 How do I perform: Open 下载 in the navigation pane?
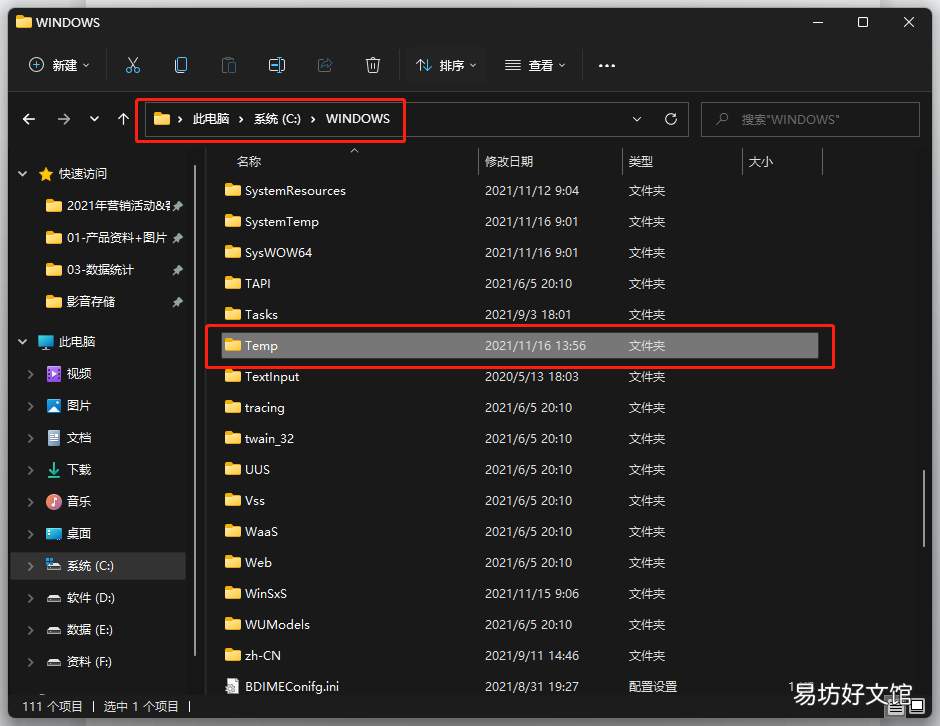[x=69, y=469]
